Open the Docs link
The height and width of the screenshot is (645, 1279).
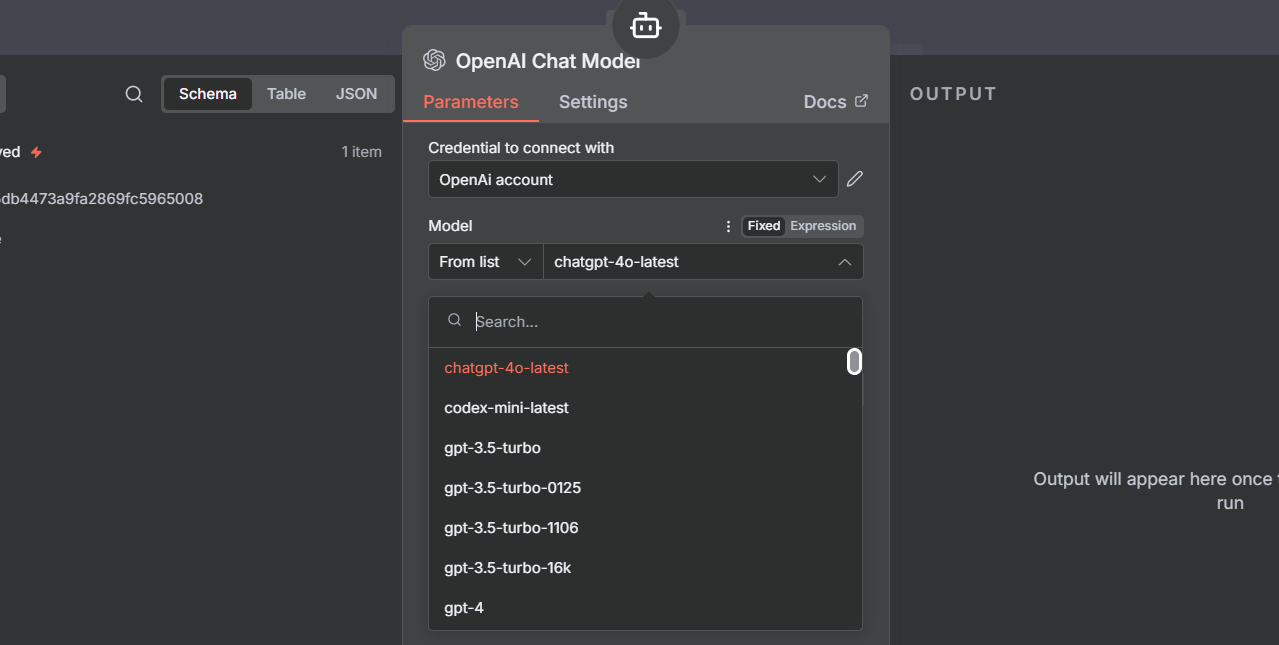click(x=826, y=101)
